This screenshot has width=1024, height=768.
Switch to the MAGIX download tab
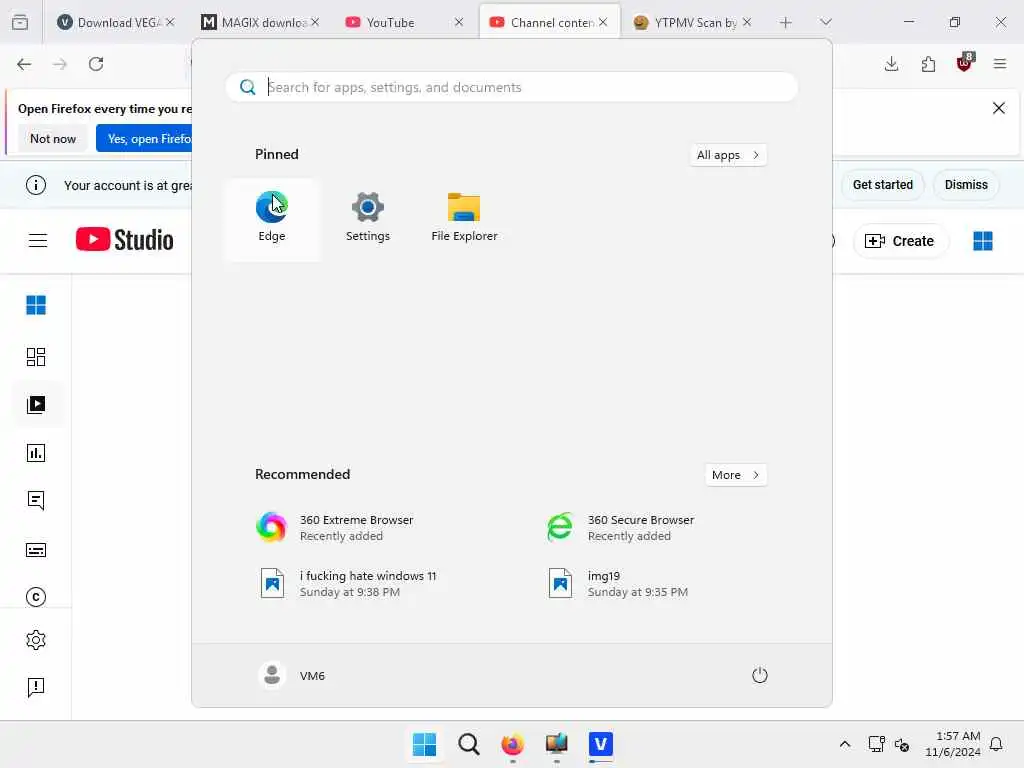pos(259,22)
